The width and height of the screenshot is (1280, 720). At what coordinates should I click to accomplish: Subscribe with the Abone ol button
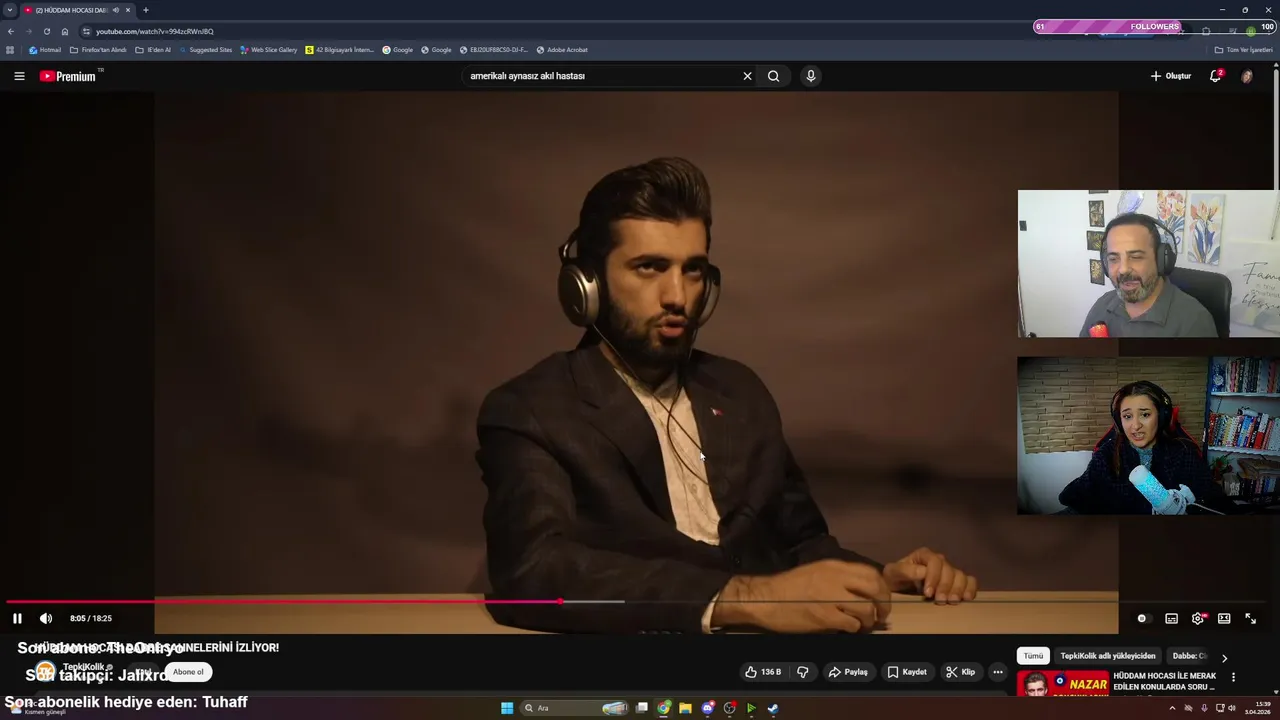click(188, 672)
